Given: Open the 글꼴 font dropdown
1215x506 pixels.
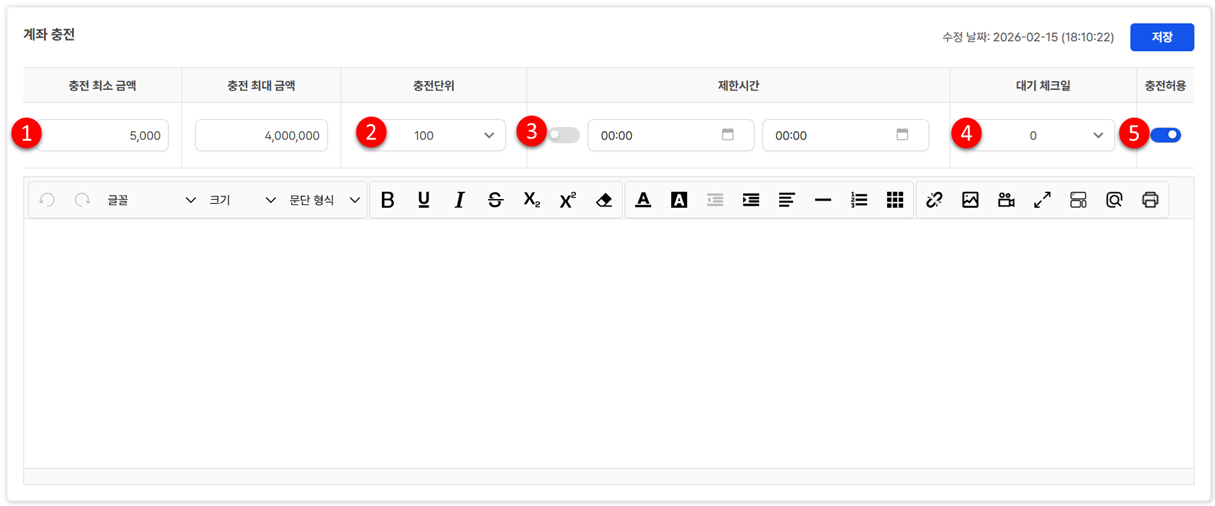Looking at the screenshot, I should point(151,200).
